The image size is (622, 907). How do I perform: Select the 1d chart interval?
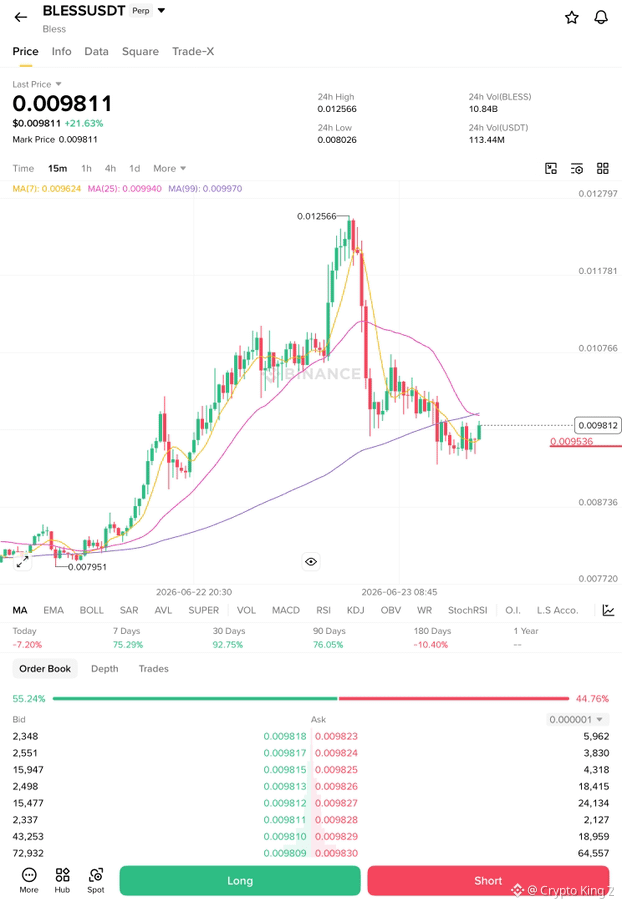click(134, 168)
